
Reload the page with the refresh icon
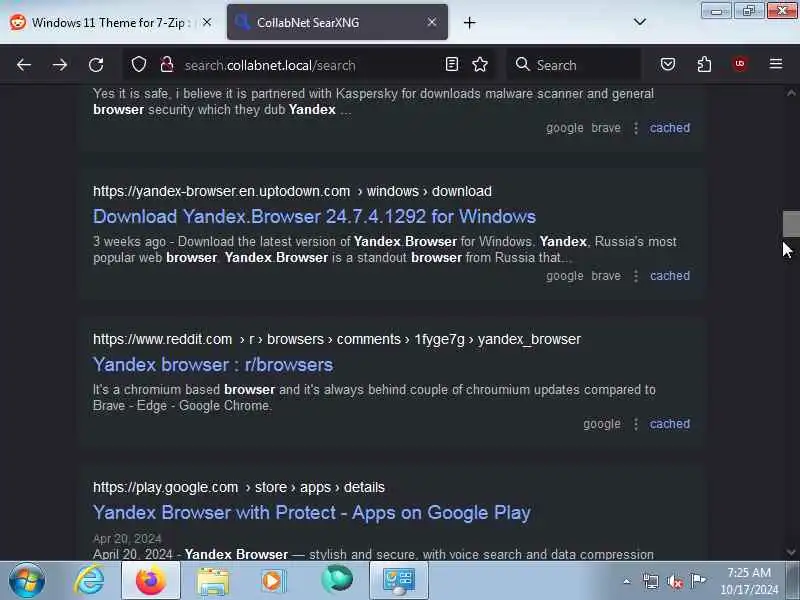pyautogui.click(x=96, y=65)
